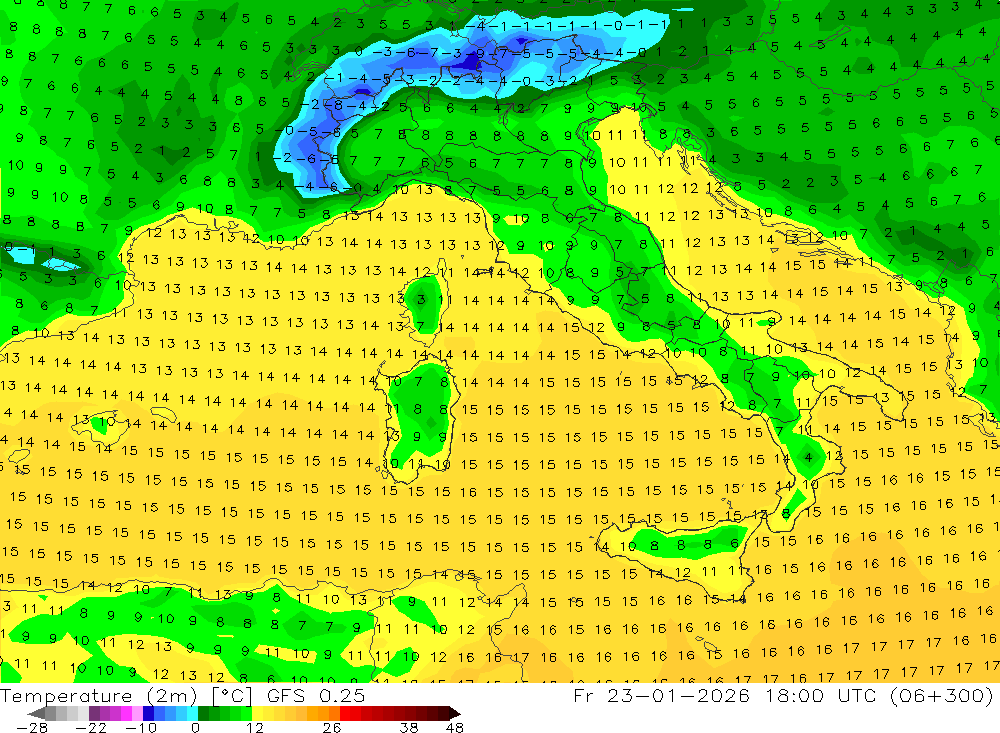Image resolution: width=1000 pixels, height=733 pixels.
Task: Select the dark navy blue legend swatch
Action: point(148,713)
